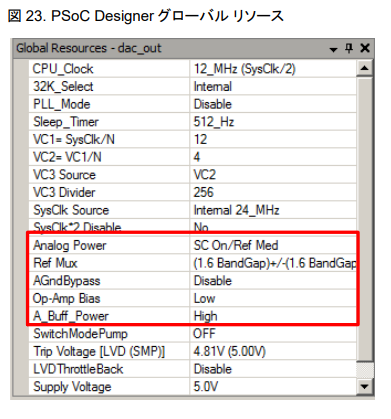Select the Sleep_Timer row label

(x=66, y=122)
